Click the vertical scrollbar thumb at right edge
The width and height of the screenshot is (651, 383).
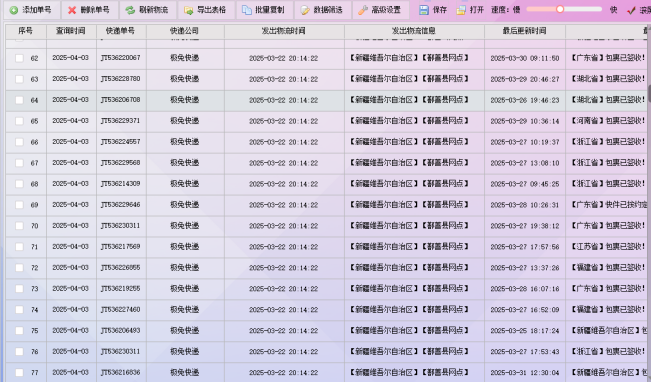click(649, 93)
